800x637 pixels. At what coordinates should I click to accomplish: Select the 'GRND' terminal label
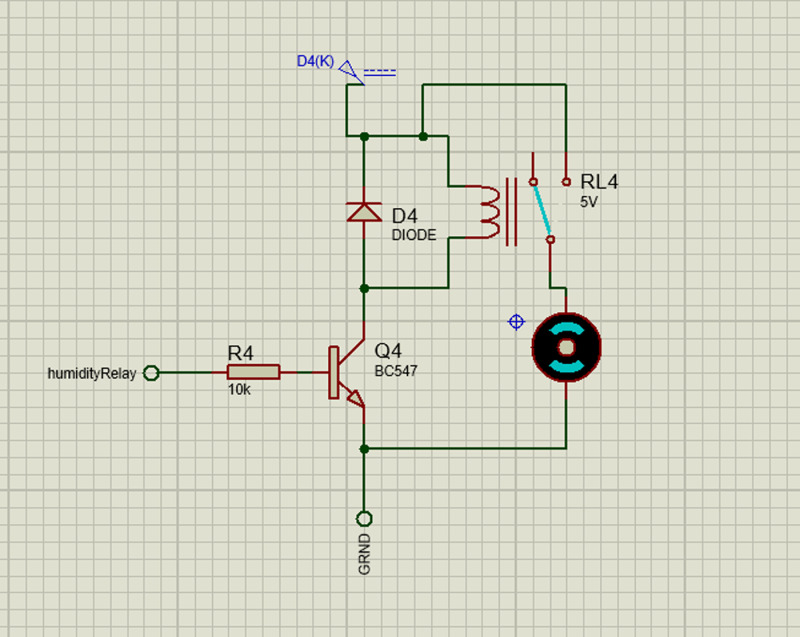point(364,554)
